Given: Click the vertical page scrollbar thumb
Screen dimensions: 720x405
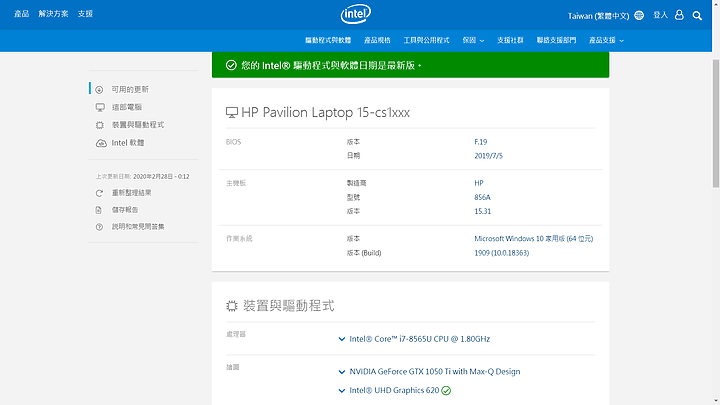Looking at the screenshot, I should [x=715, y=123].
